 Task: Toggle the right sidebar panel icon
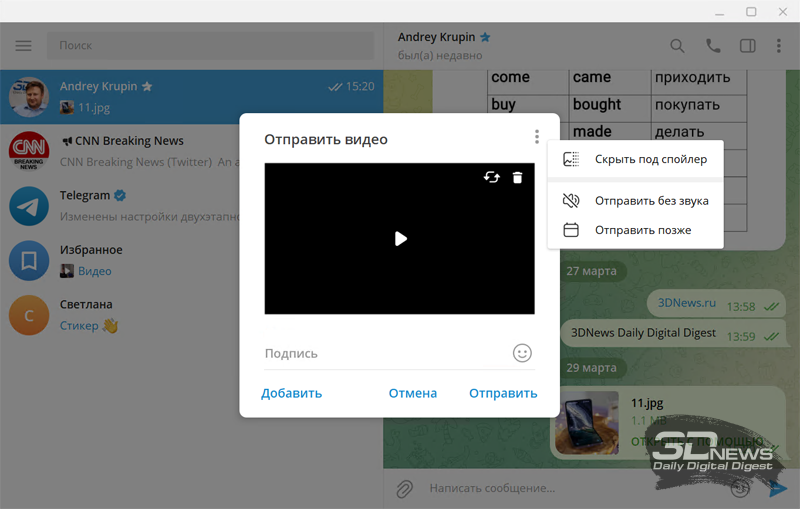(x=747, y=46)
